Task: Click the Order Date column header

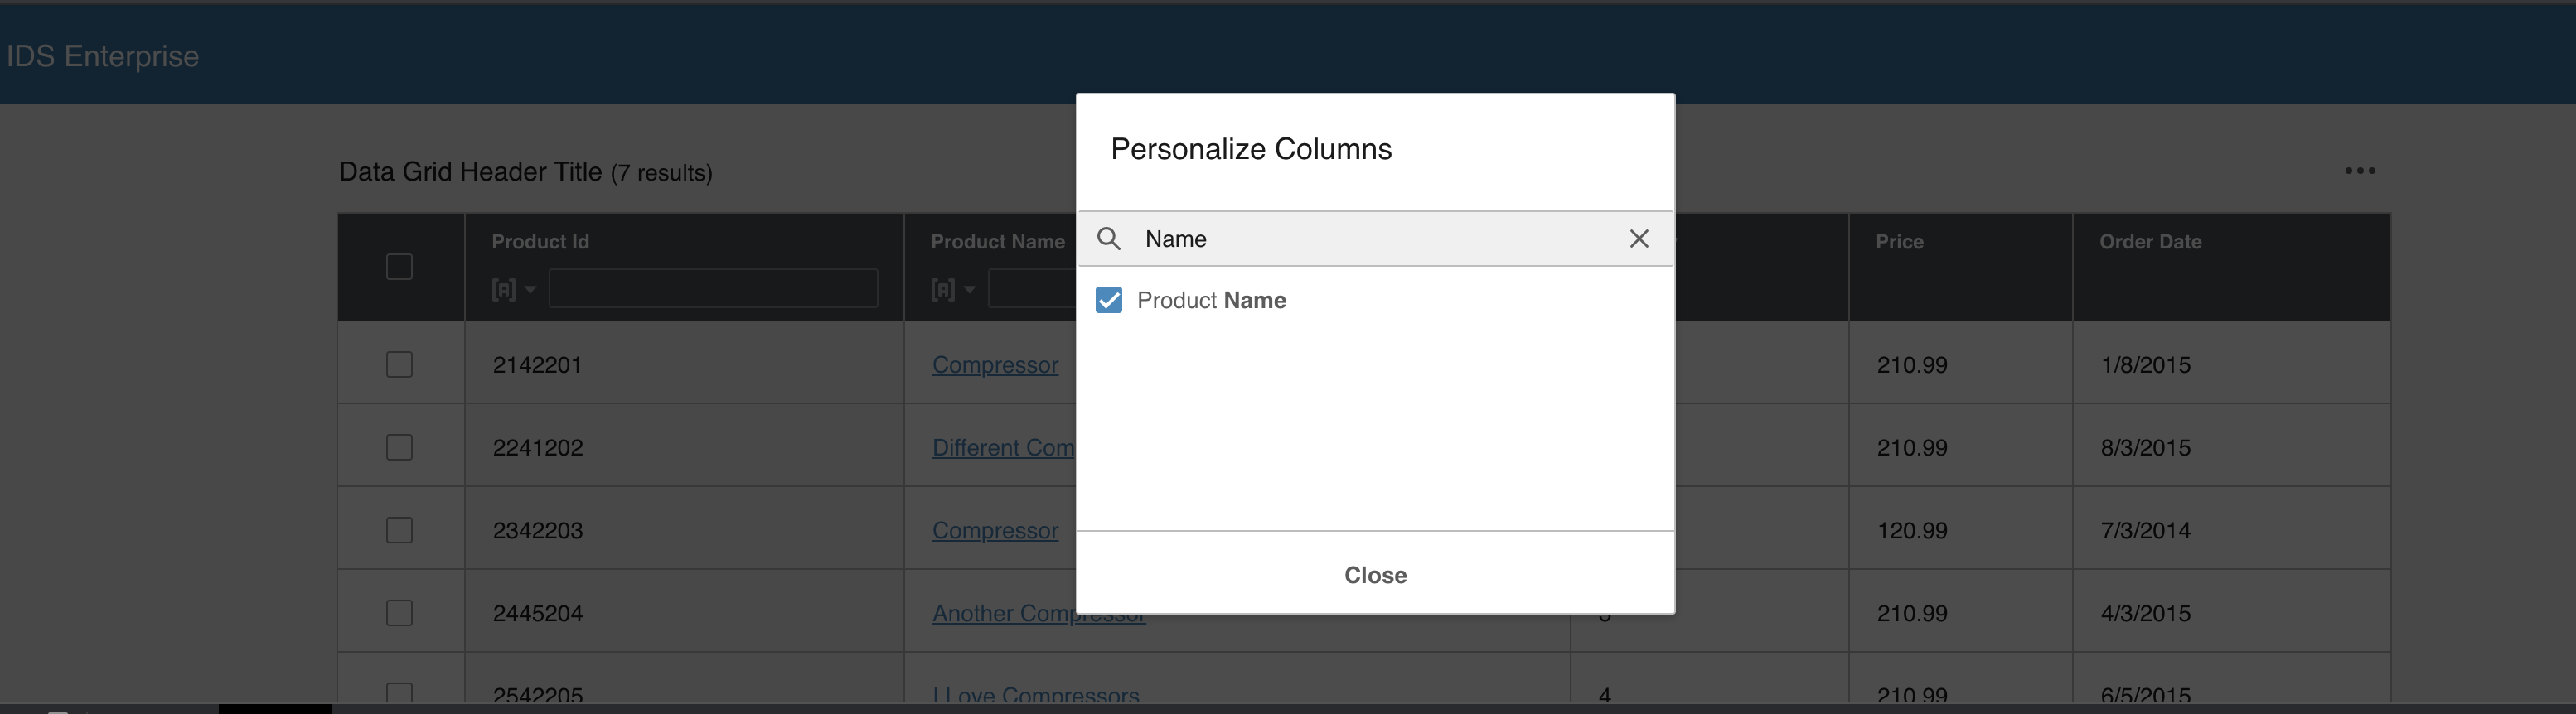Action: [2149, 242]
